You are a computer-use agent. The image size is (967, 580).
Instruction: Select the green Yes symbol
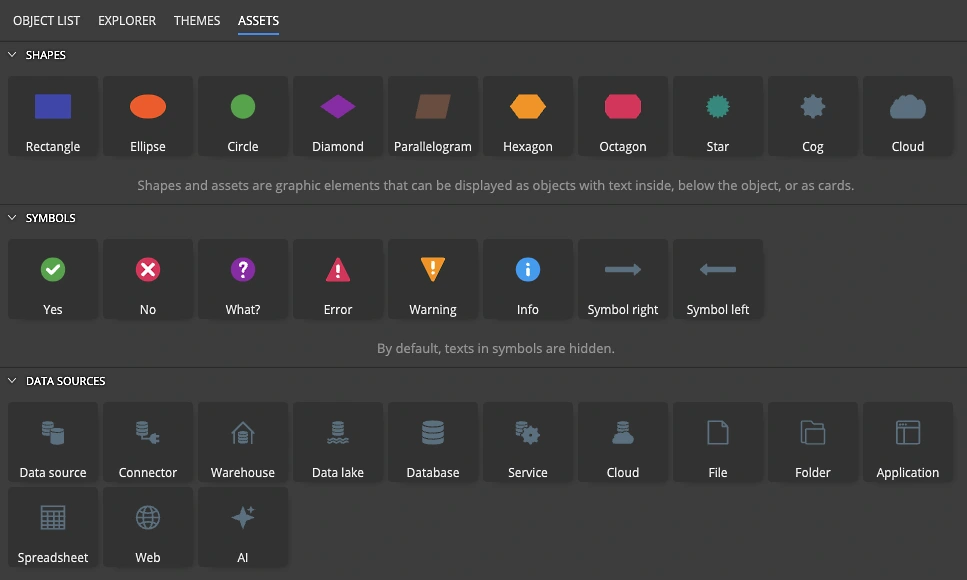click(53, 279)
